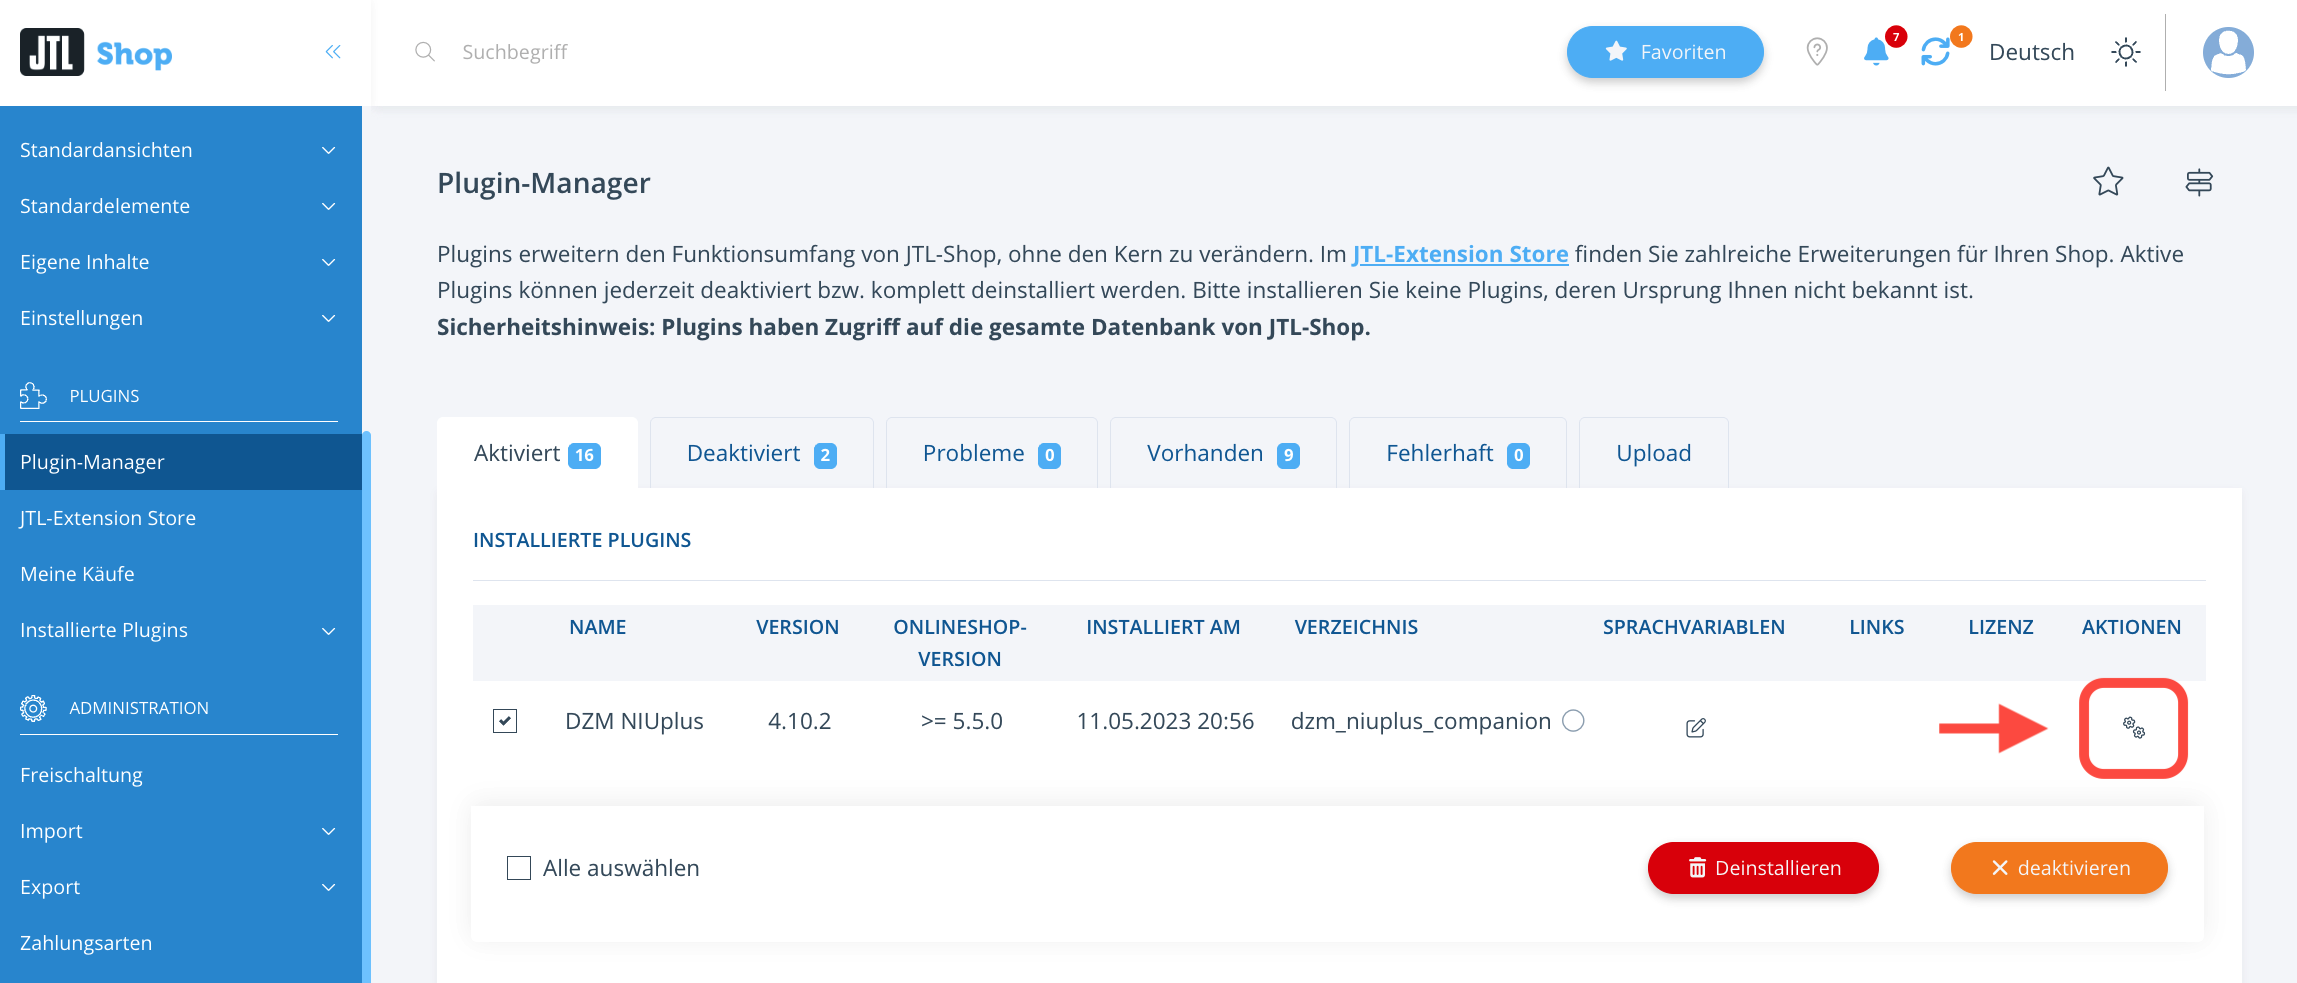Toggle light/dark mode sun icon
The height and width of the screenshot is (983, 2297).
[2126, 52]
